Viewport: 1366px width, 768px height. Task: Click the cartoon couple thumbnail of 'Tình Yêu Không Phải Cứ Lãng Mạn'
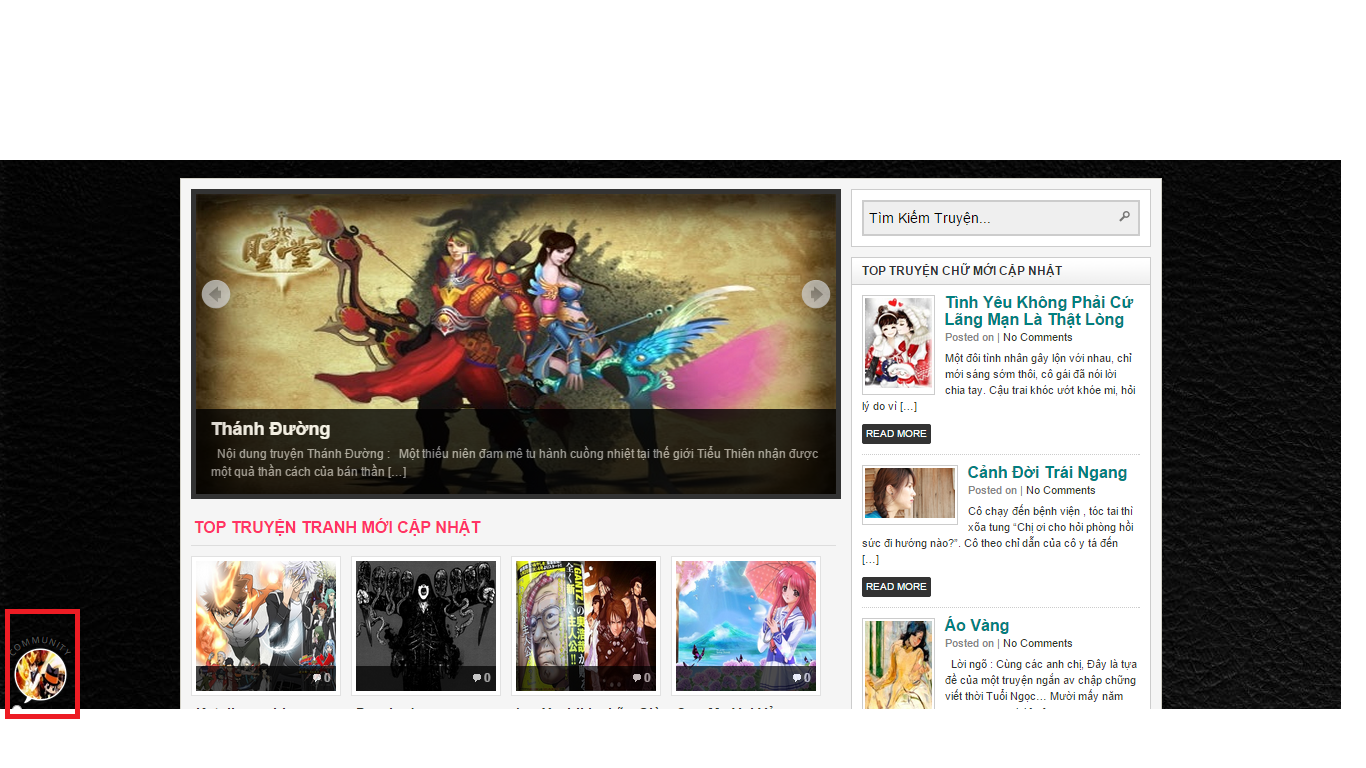click(898, 344)
